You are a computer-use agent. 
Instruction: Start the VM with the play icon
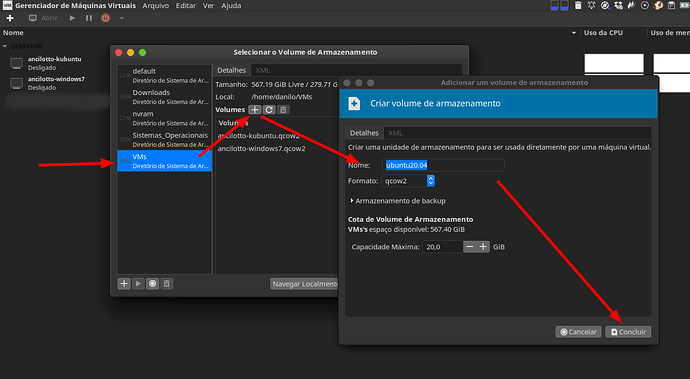pos(72,18)
